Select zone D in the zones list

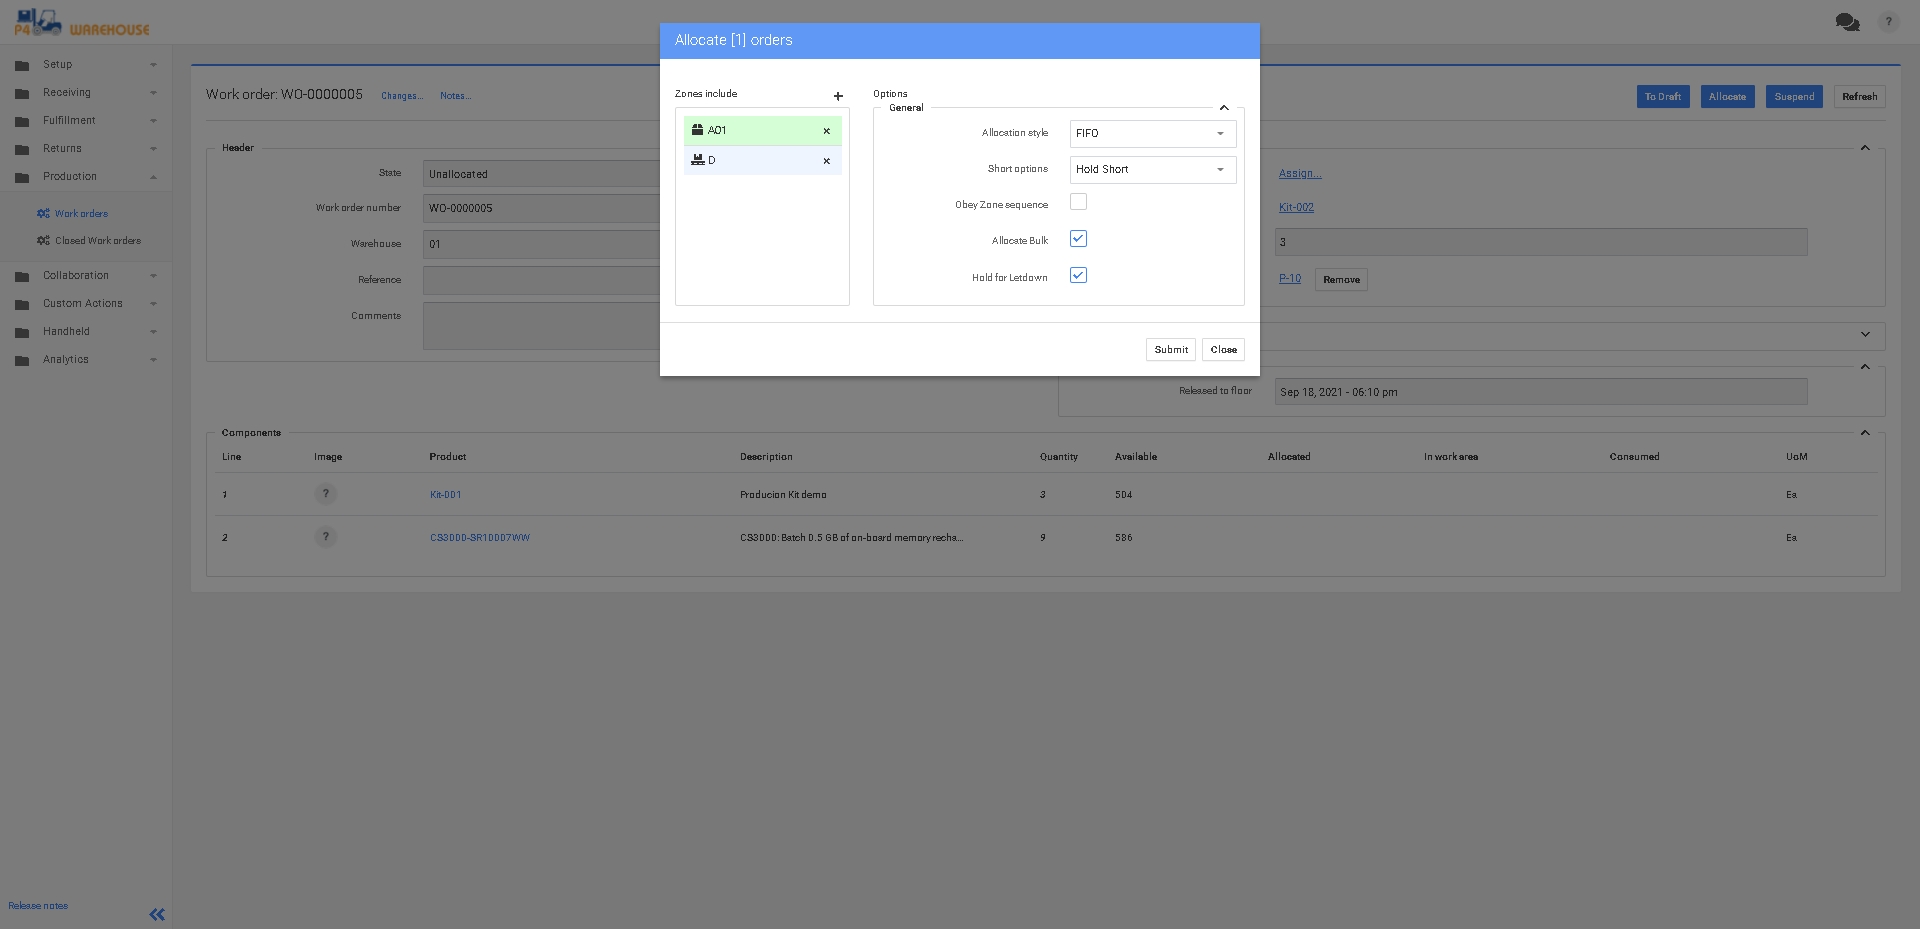point(750,161)
